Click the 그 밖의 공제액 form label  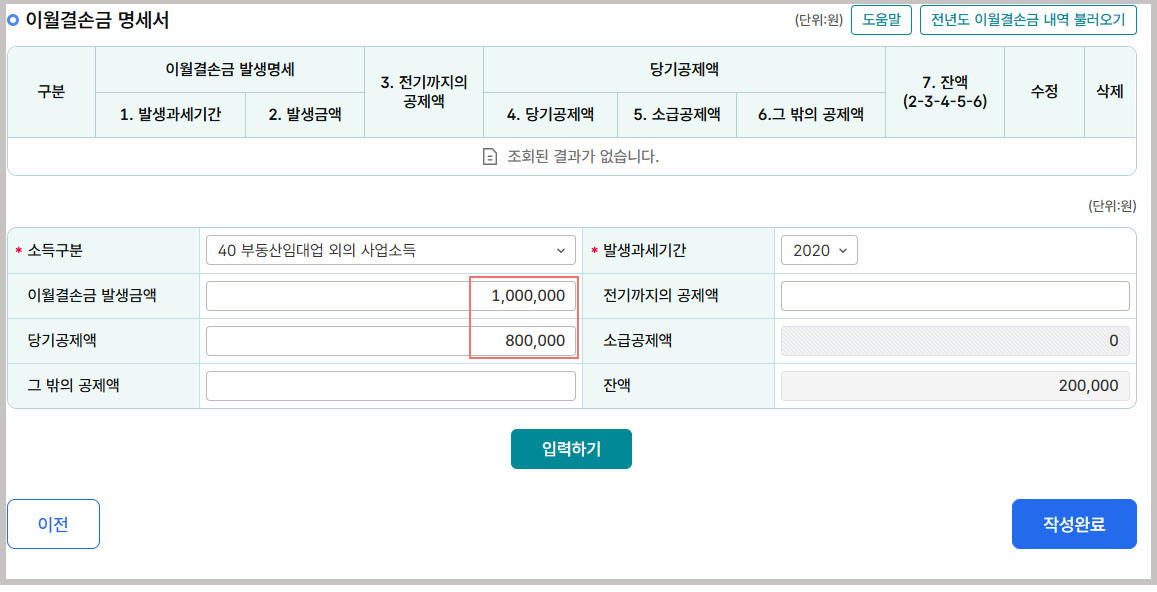(73, 385)
